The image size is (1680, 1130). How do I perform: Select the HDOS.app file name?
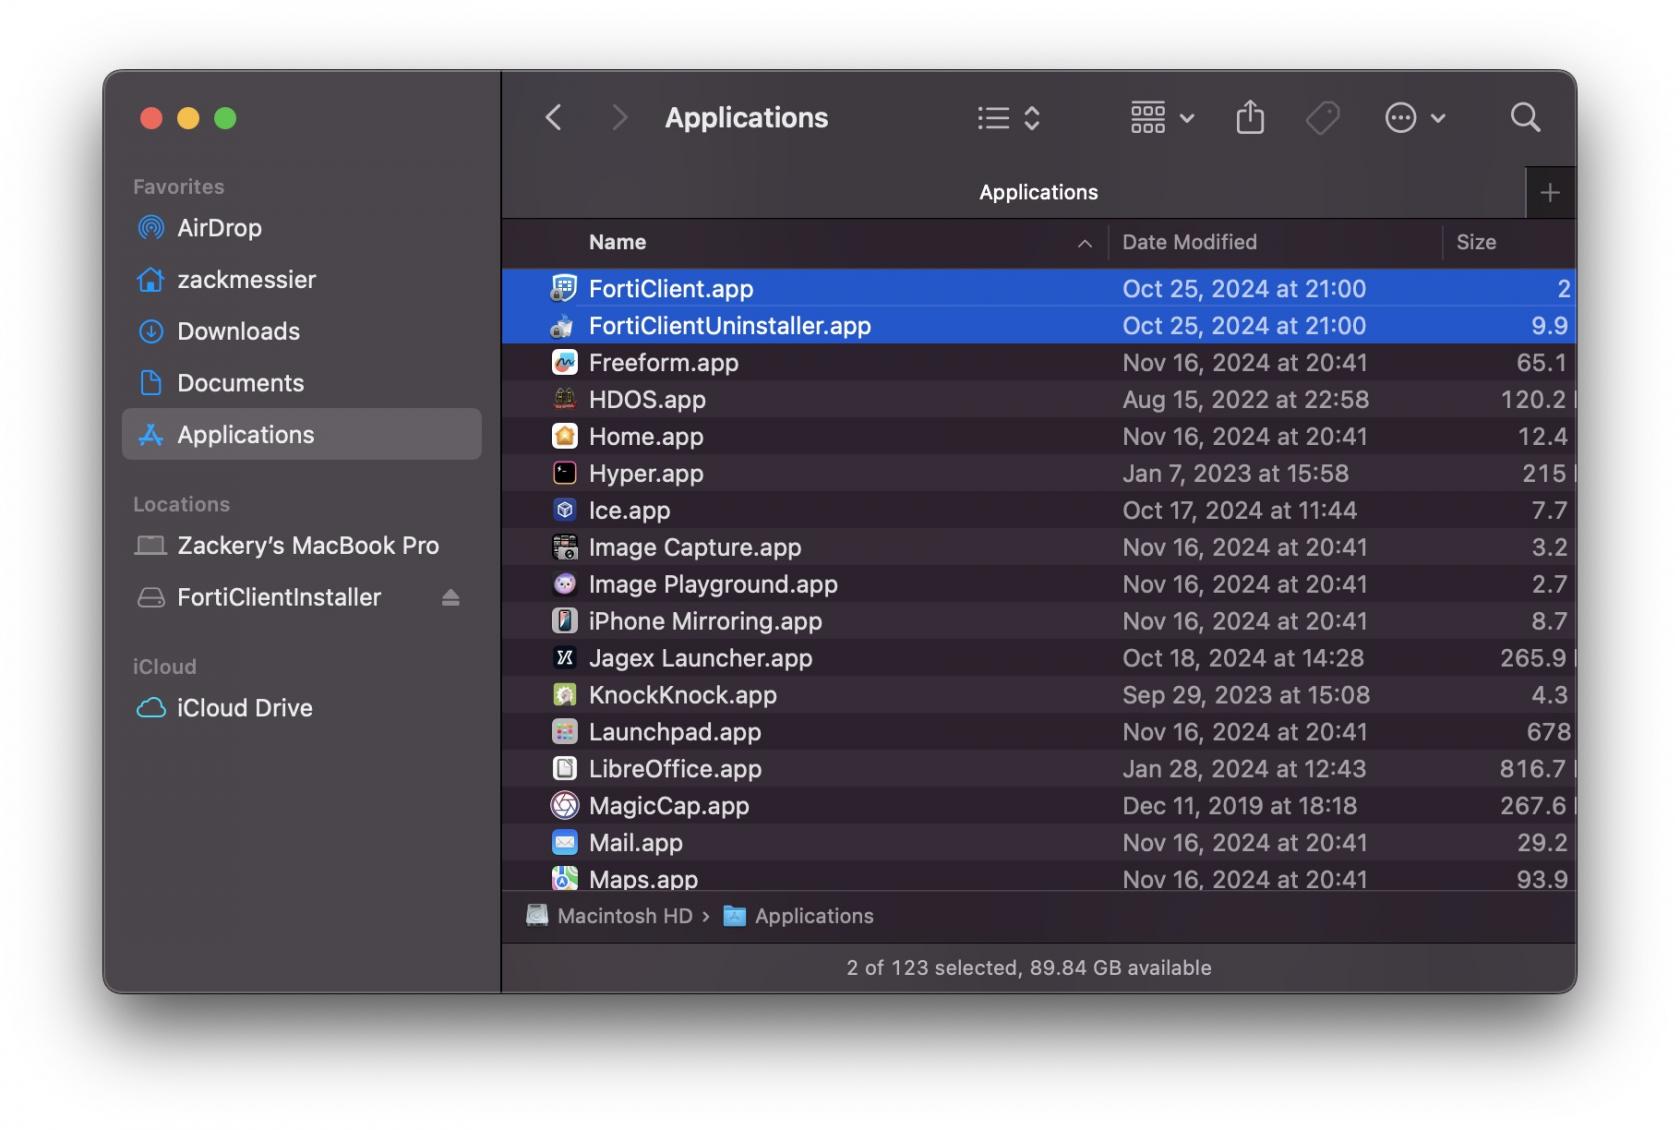coord(647,400)
